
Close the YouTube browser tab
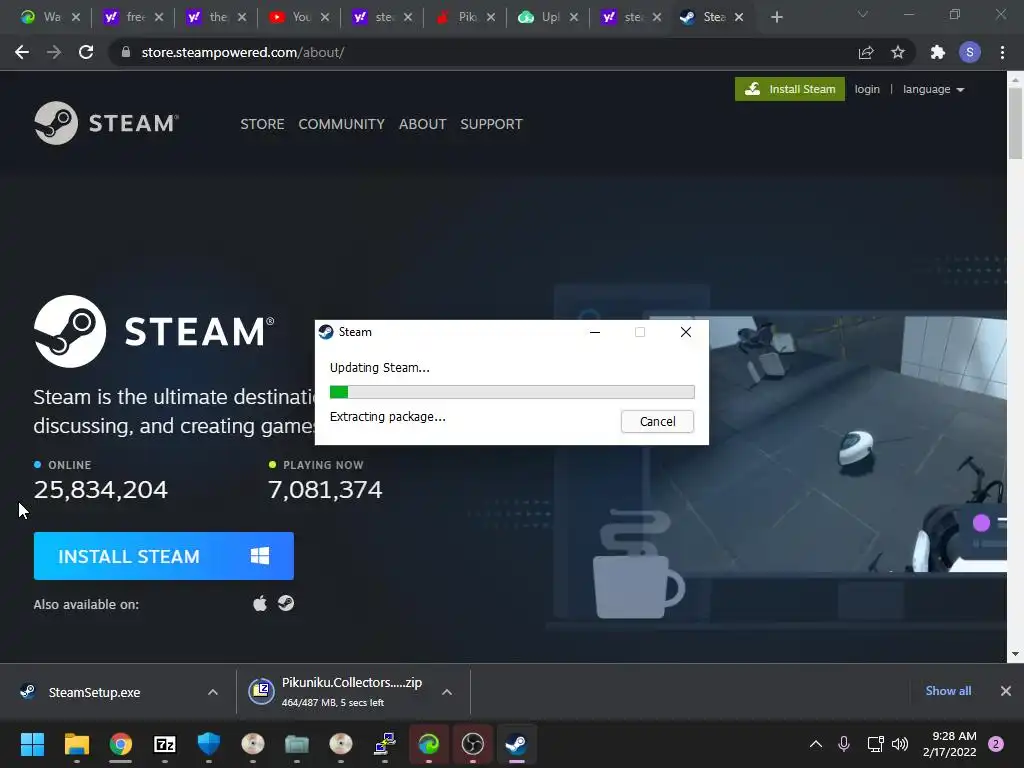coord(325,18)
